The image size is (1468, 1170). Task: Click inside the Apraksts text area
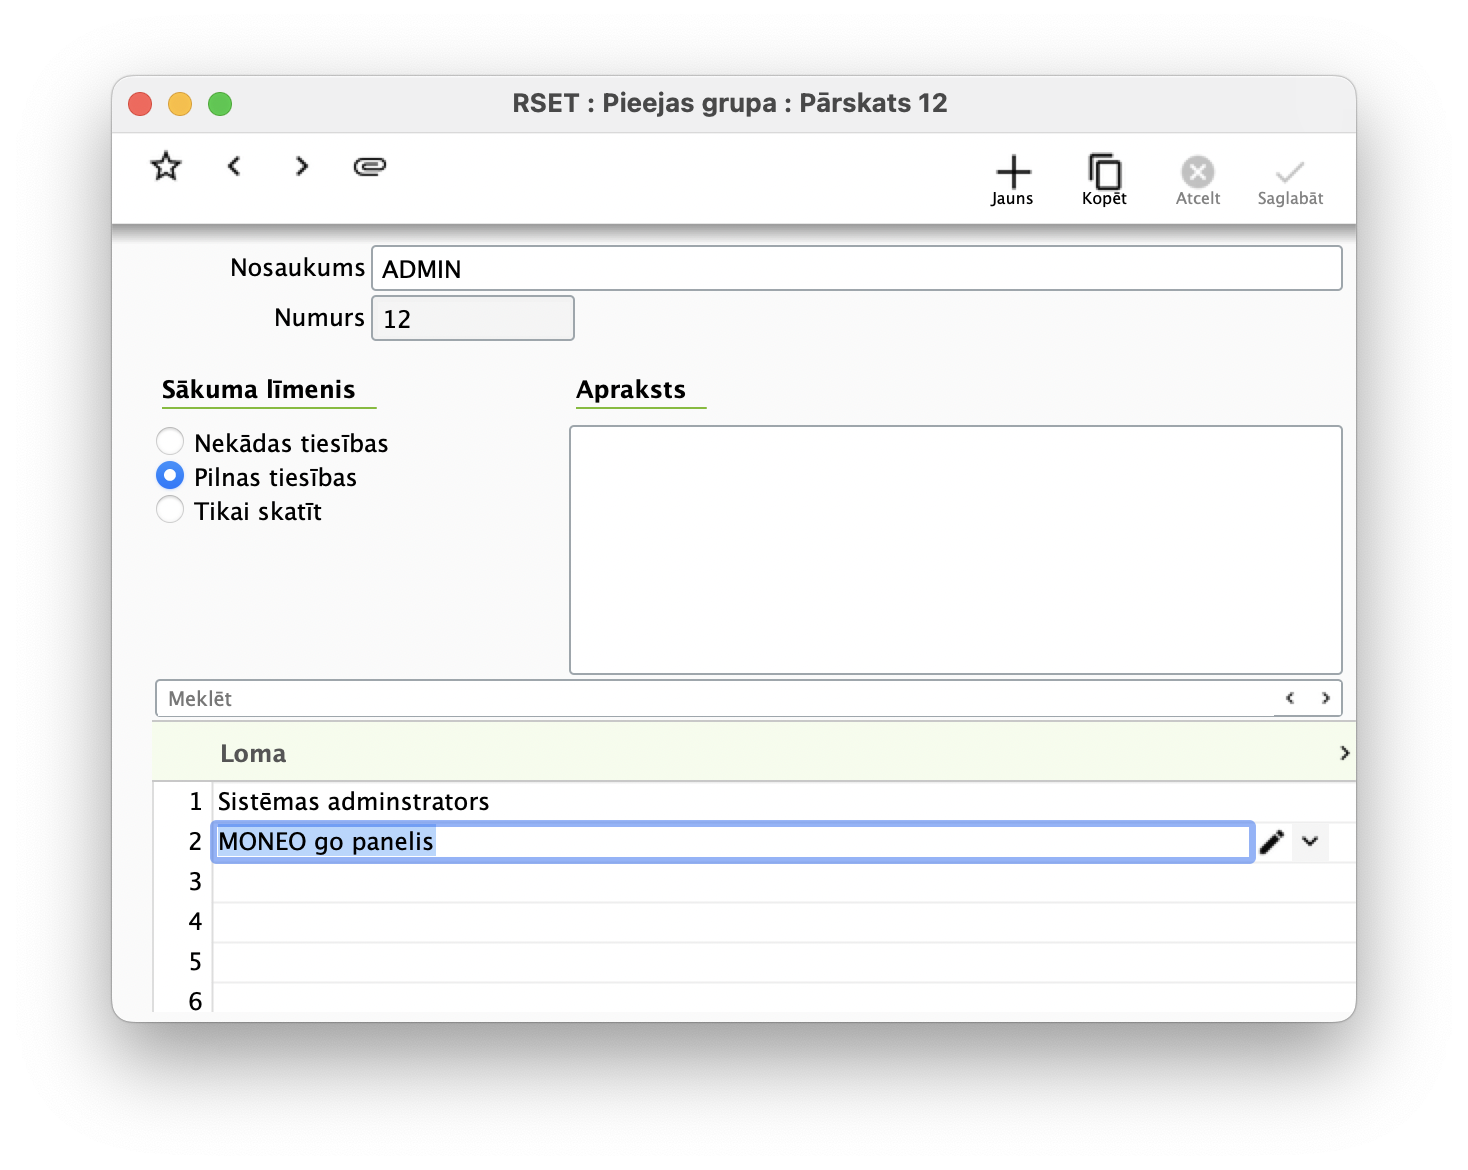[x=955, y=550]
